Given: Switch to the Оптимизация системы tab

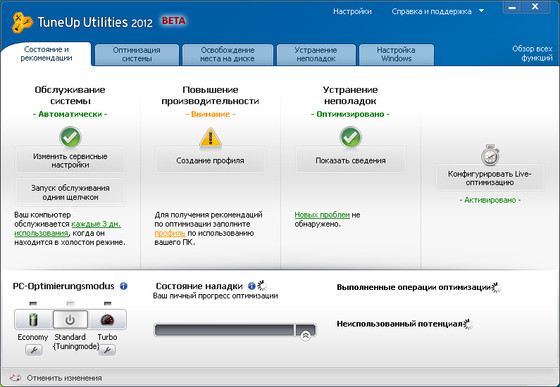Looking at the screenshot, I should [x=137, y=55].
